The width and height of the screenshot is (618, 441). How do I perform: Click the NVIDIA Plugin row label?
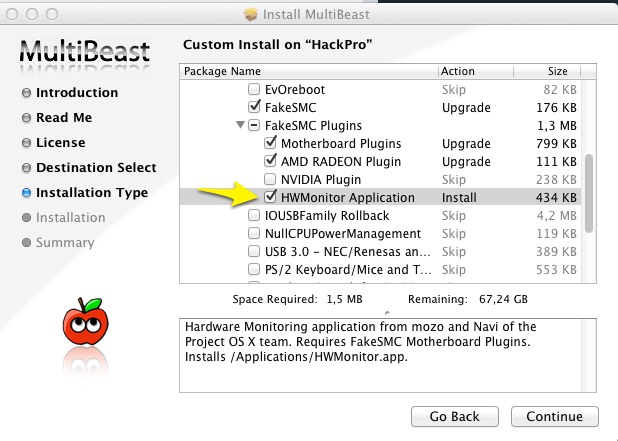click(x=321, y=180)
